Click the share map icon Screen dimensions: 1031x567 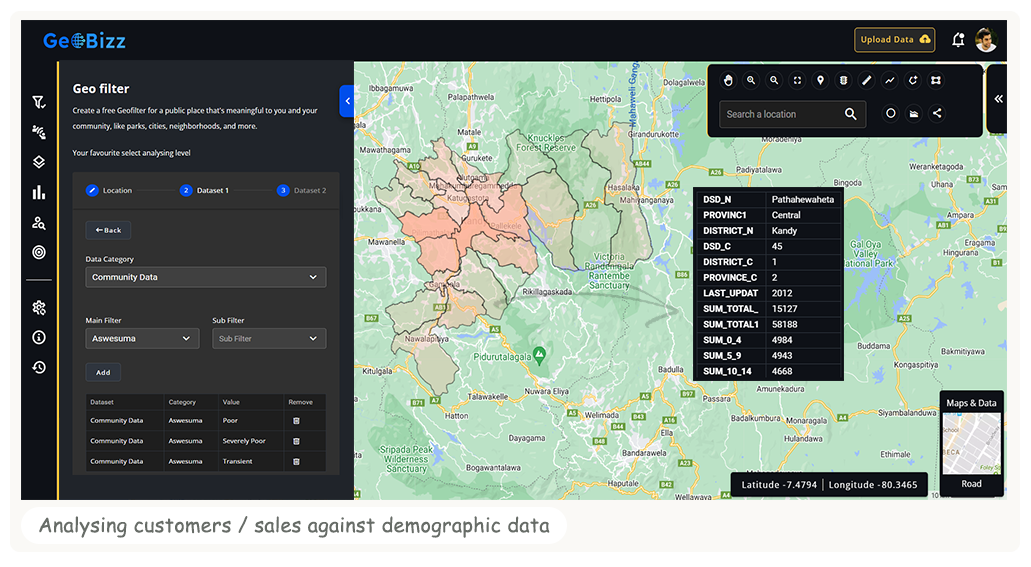[937, 113]
